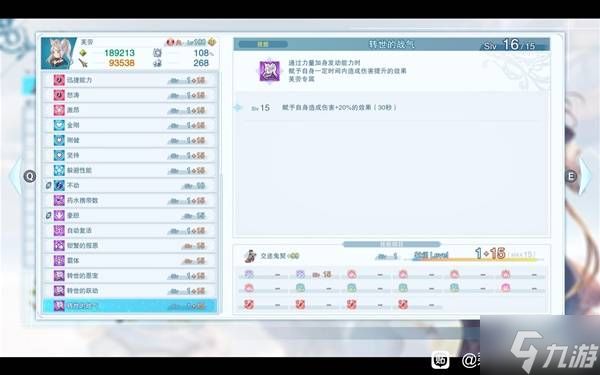Image resolution: width=600 pixels, height=375 pixels.
Task: Click the 1+15 skill level value
Action: [x=490, y=253]
